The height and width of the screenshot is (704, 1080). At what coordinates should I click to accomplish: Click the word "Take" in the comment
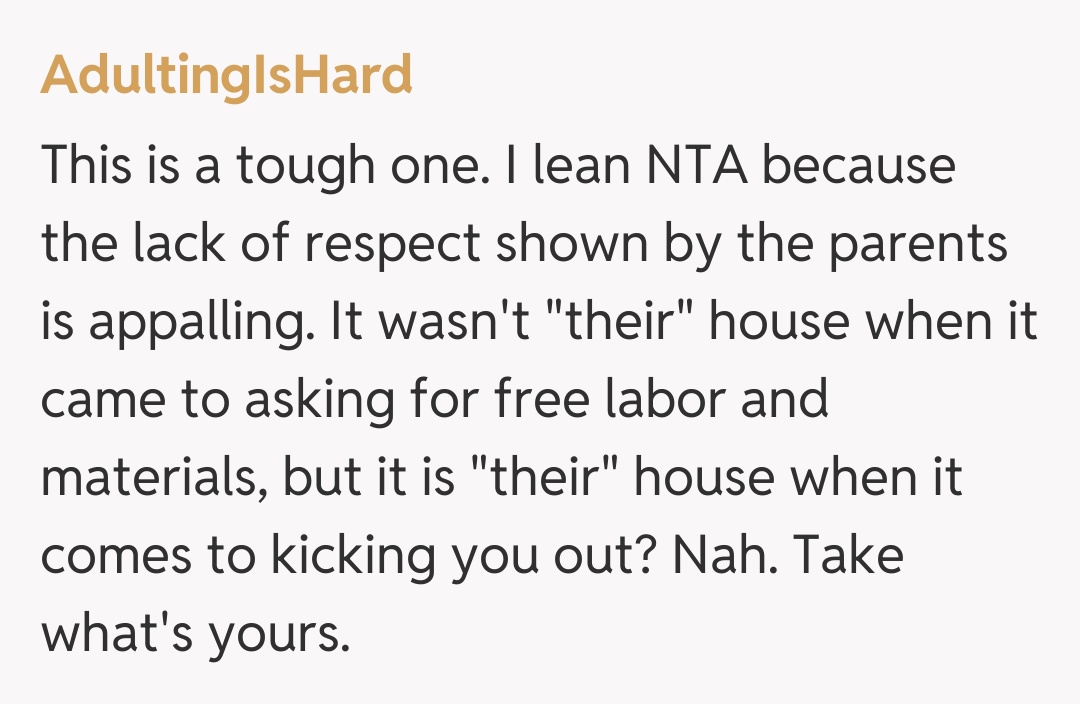point(852,555)
